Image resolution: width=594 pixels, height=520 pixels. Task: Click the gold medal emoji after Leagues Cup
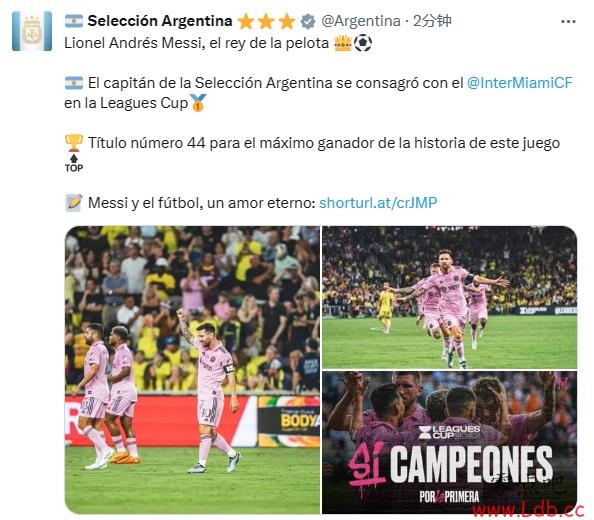pyautogui.click(x=198, y=103)
